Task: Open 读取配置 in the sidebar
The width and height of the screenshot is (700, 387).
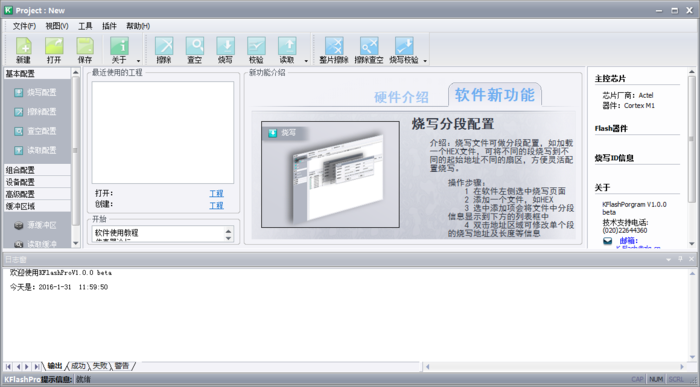Action: point(36,150)
